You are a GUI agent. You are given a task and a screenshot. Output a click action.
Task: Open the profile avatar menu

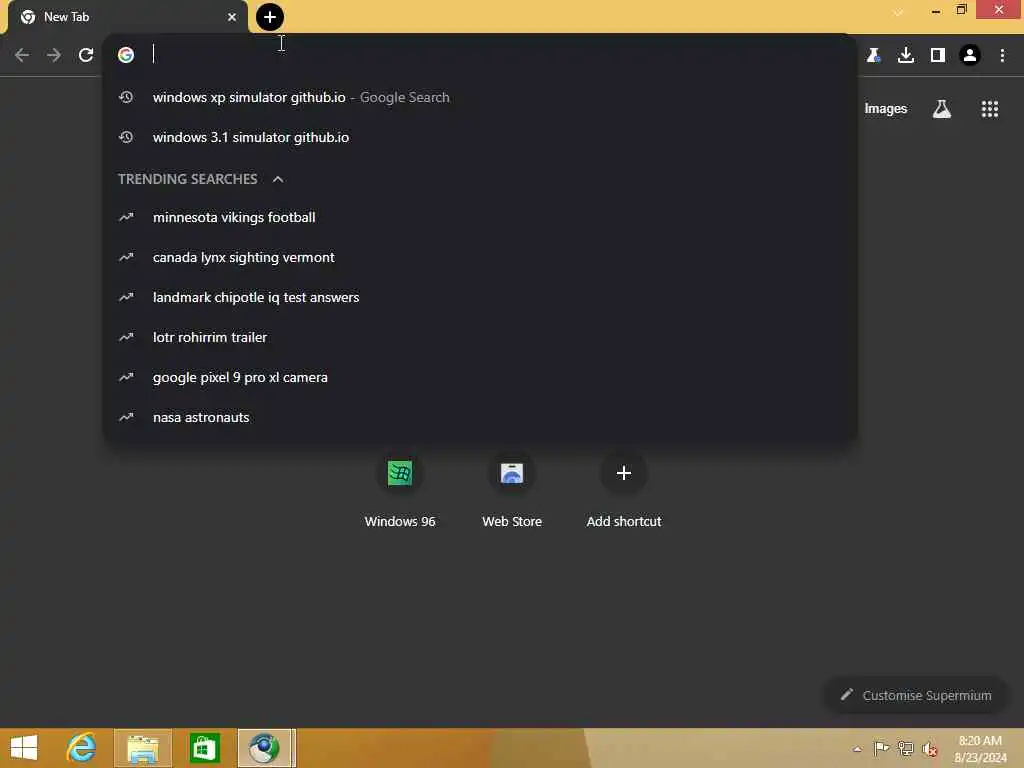coord(970,55)
